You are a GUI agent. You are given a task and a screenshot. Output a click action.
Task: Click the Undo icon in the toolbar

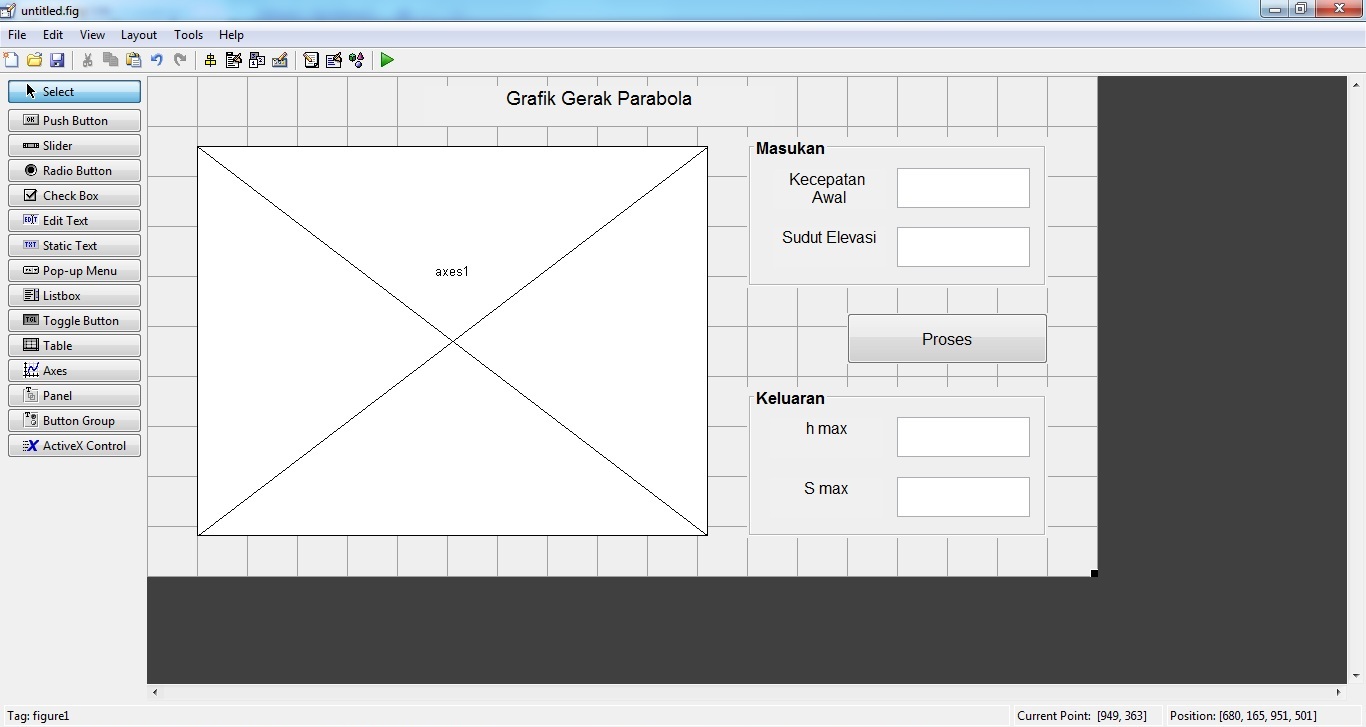157,60
